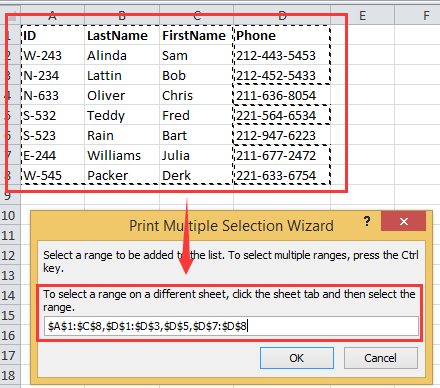Select the Chris first name cell
Screen dimensions: 440x388
pos(196,95)
